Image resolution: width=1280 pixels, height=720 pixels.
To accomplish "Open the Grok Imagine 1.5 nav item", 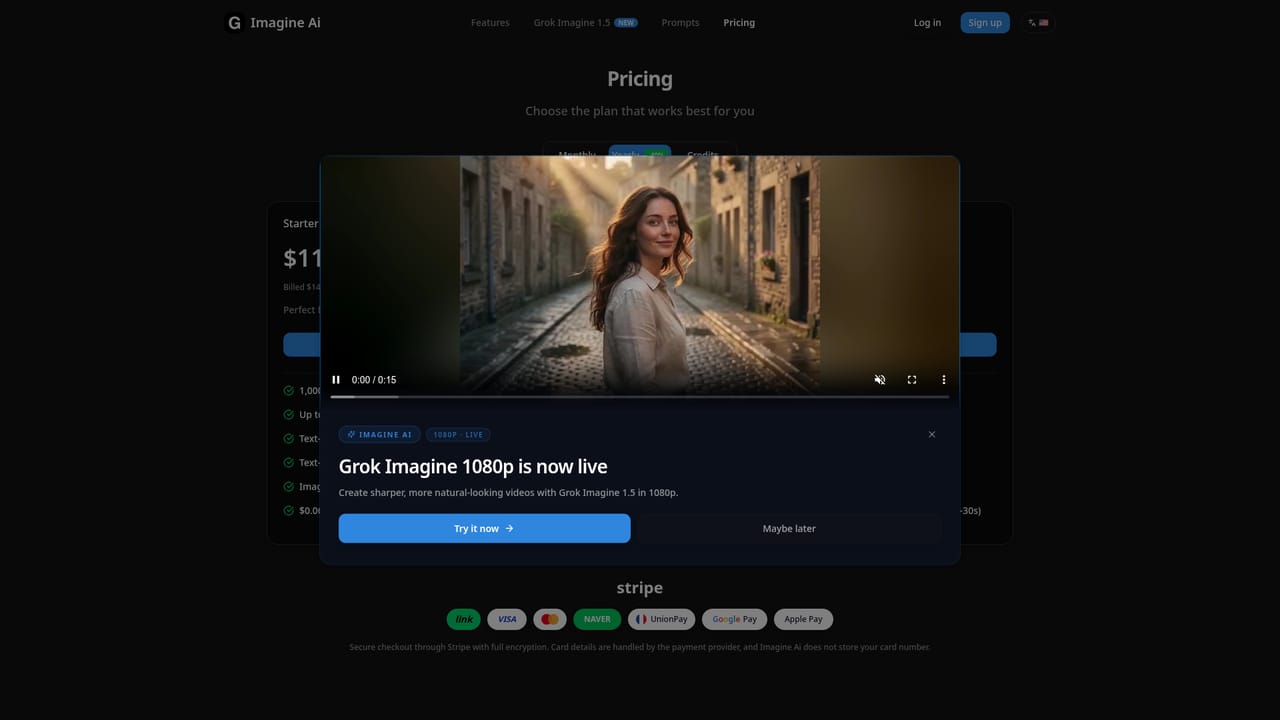I will click(x=585, y=22).
